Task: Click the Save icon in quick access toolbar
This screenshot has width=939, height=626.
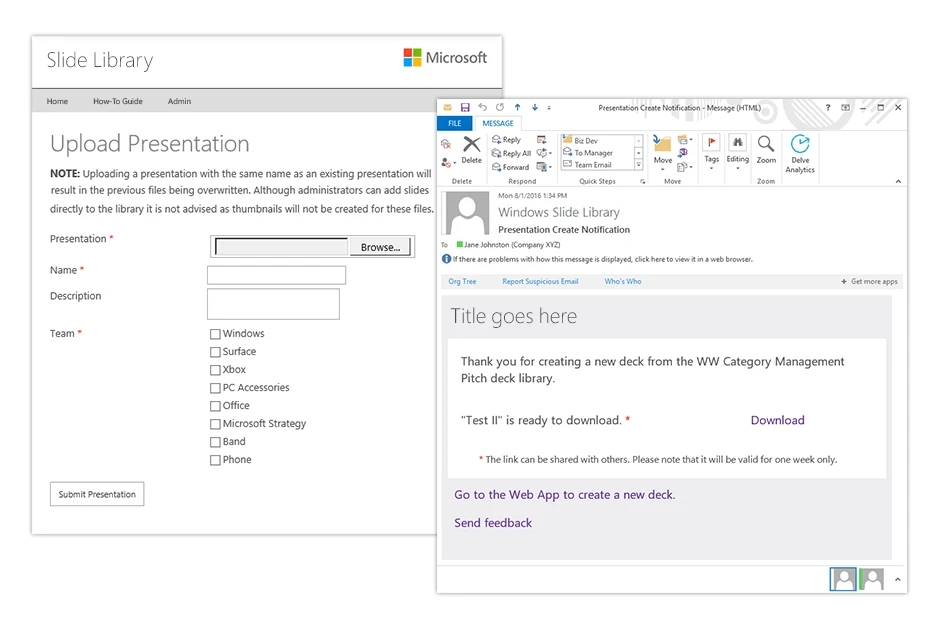Action: (x=465, y=107)
